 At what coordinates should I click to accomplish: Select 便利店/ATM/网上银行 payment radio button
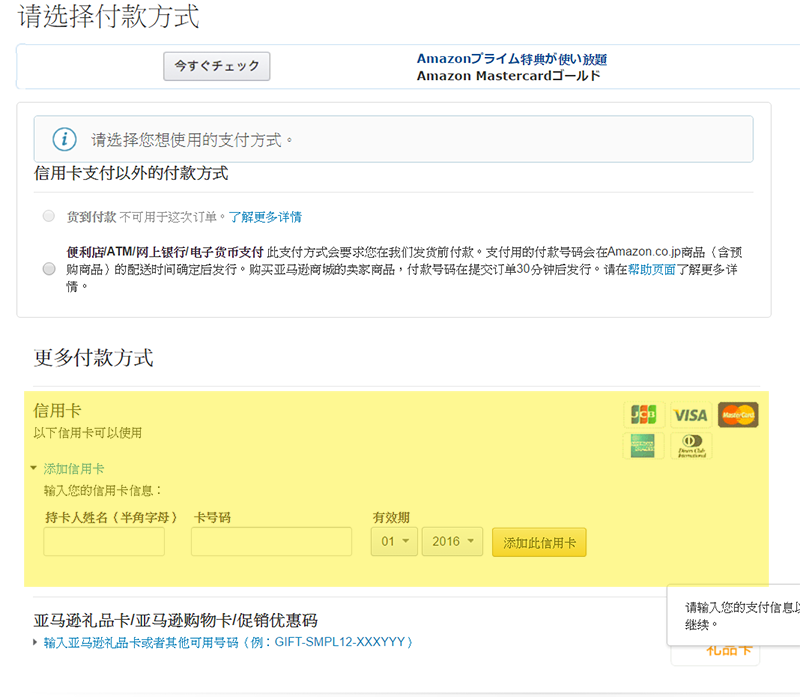coord(49,268)
